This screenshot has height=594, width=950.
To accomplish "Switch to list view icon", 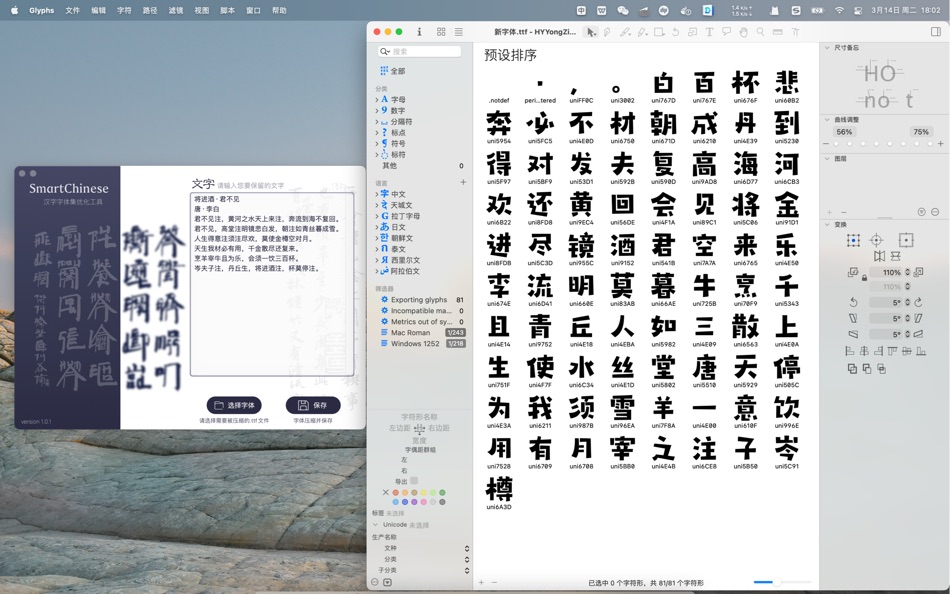I will pyautogui.click(x=459, y=32).
